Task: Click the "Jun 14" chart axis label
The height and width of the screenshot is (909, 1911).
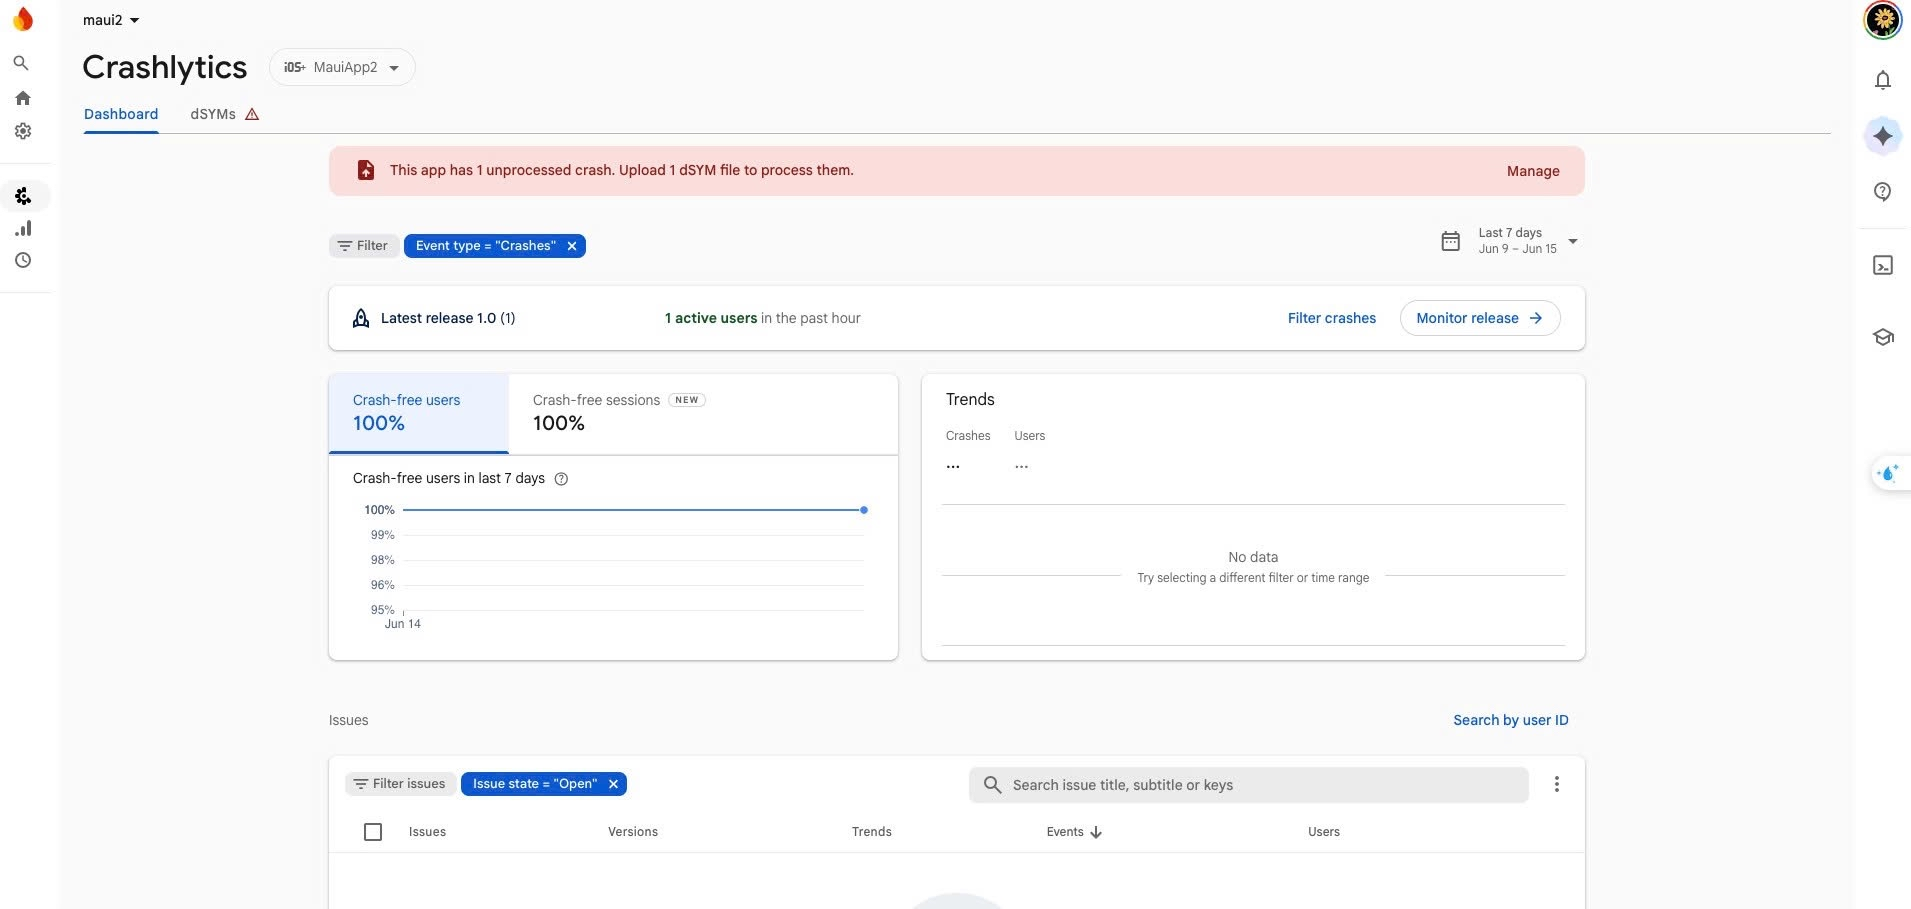Action: pyautogui.click(x=403, y=624)
